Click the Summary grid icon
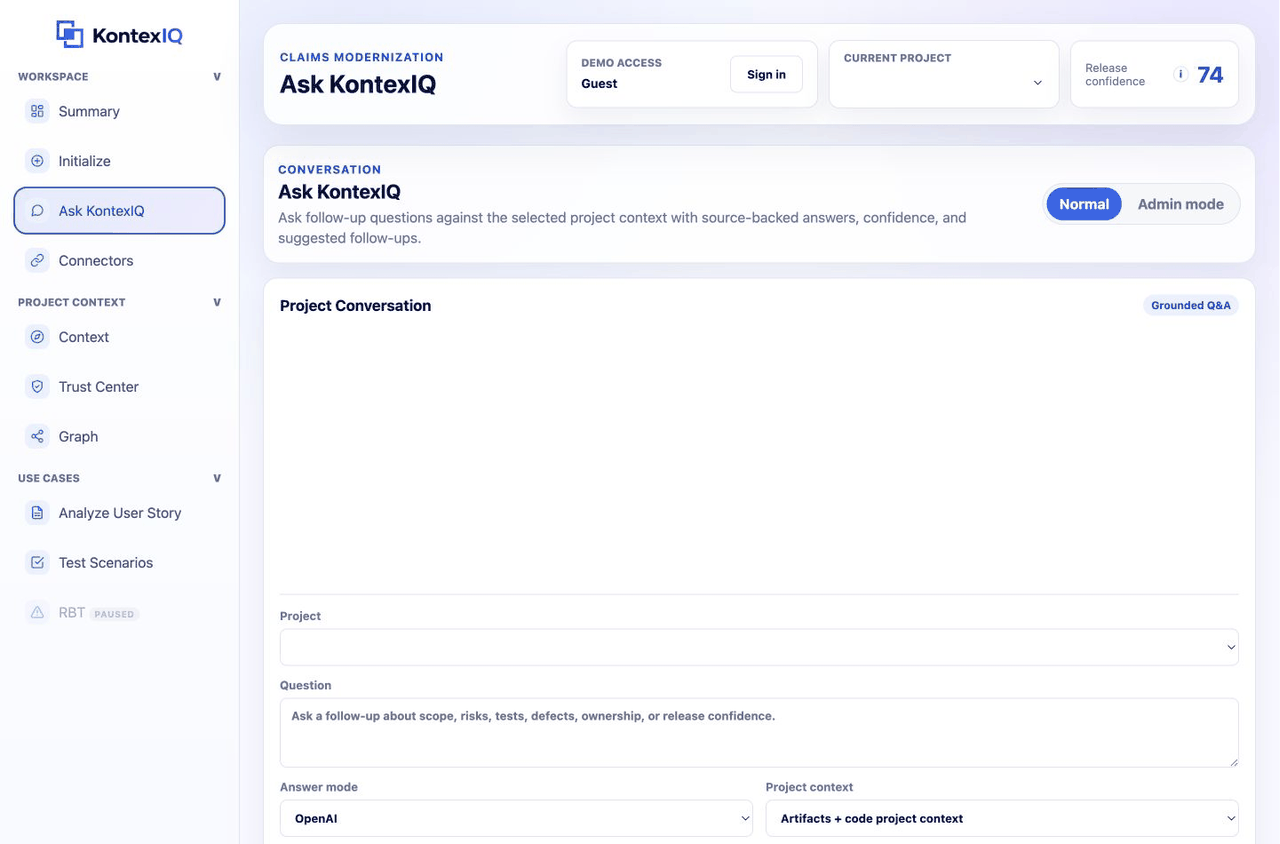 tap(37, 111)
